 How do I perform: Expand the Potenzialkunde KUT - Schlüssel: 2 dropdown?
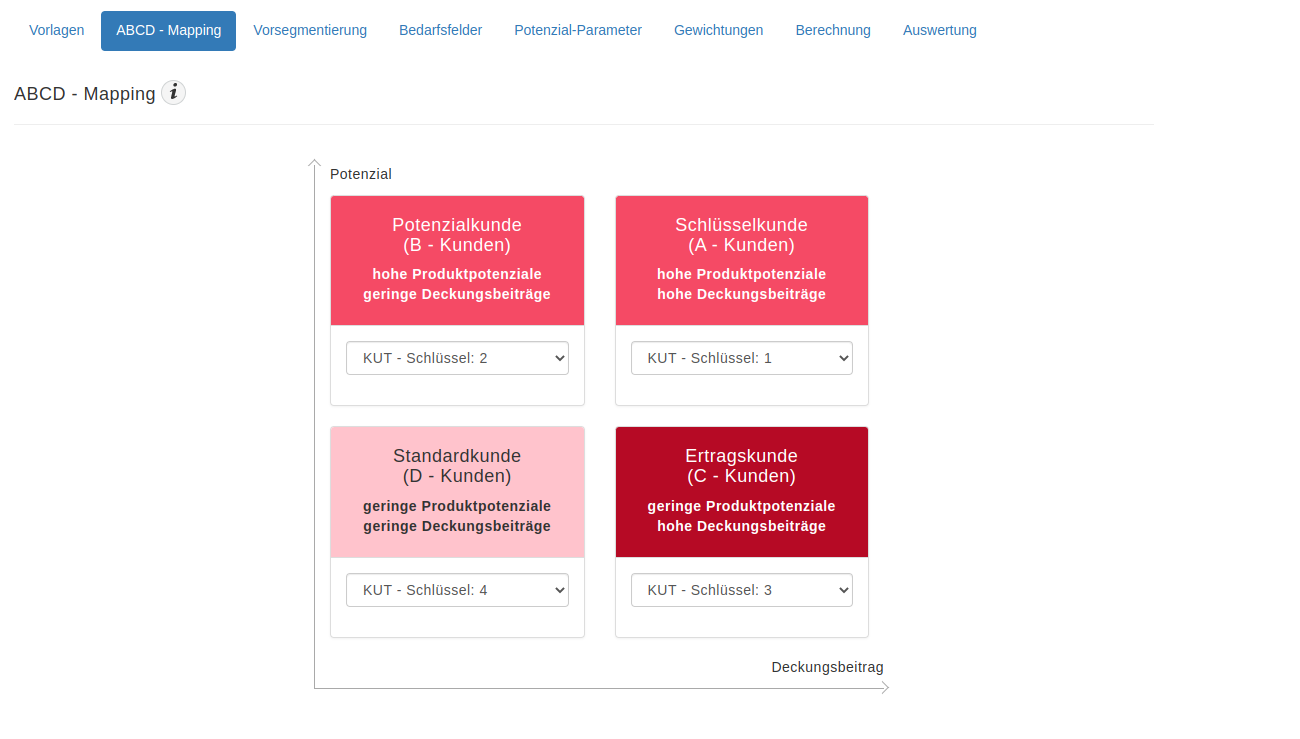pos(457,358)
